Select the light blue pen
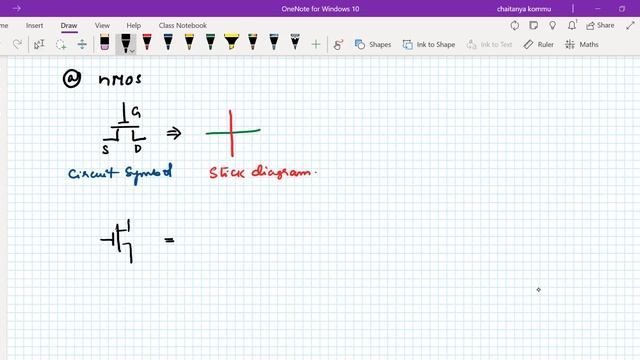 274,42
